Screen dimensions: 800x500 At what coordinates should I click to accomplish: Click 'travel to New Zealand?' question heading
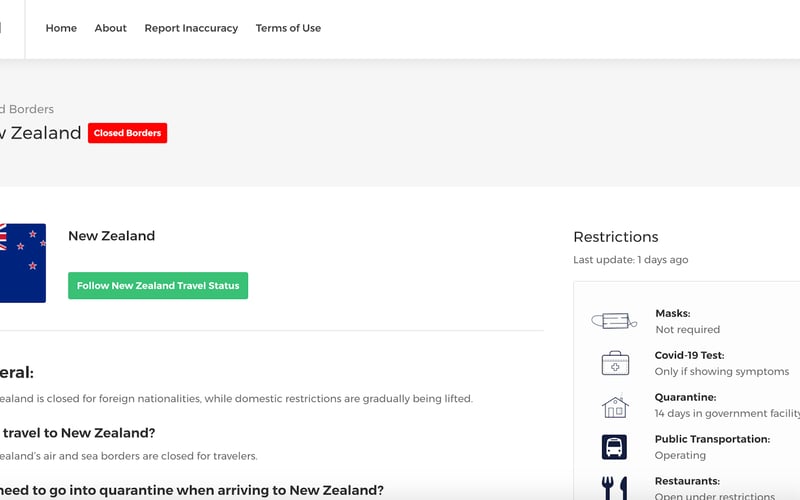pyautogui.click(x=79, y=433)
